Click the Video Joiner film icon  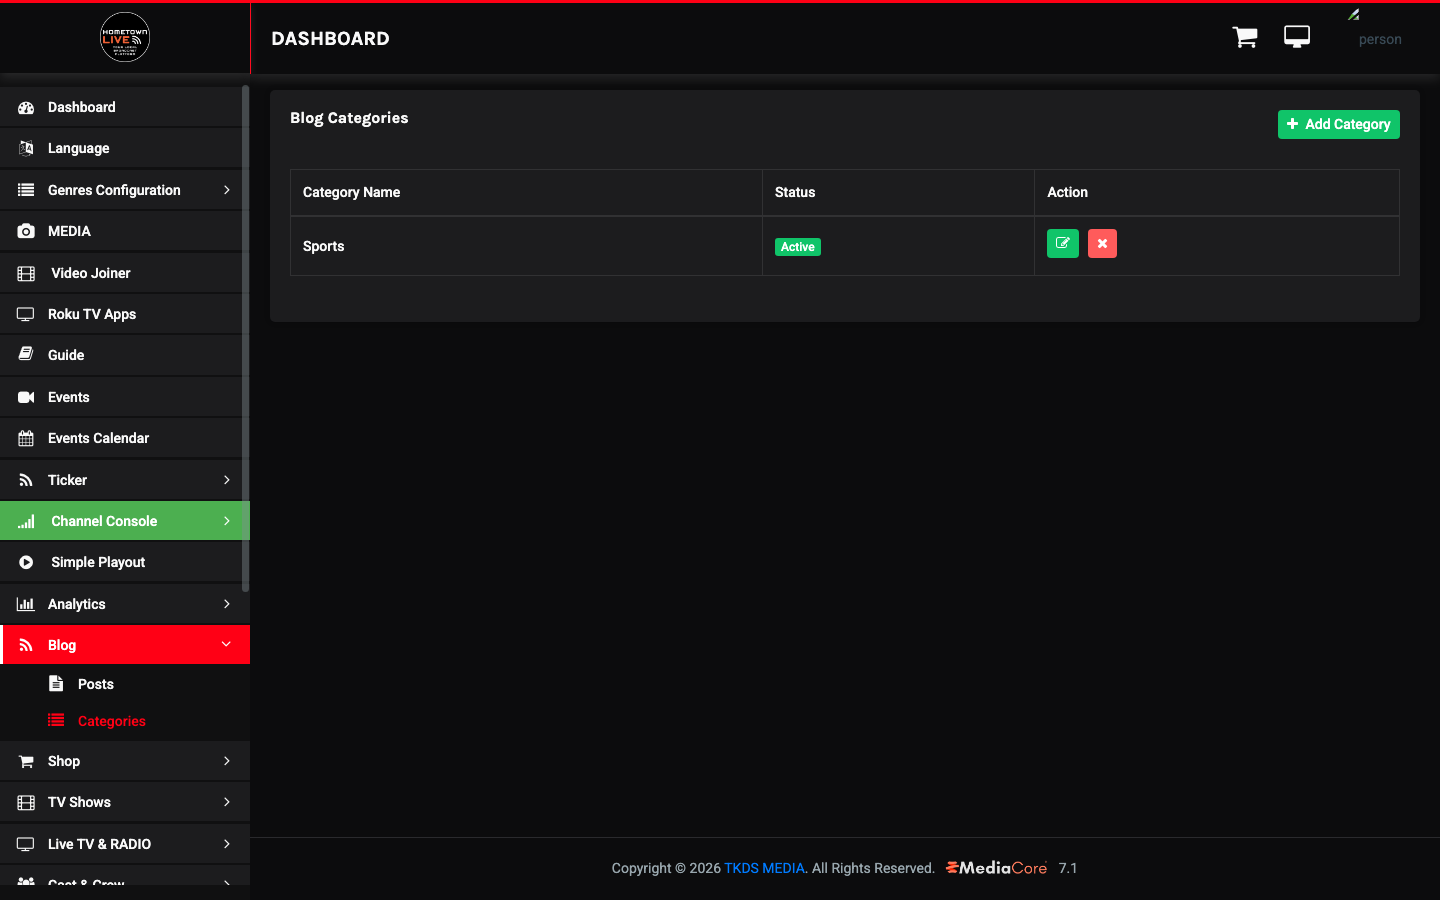point(26,273)
